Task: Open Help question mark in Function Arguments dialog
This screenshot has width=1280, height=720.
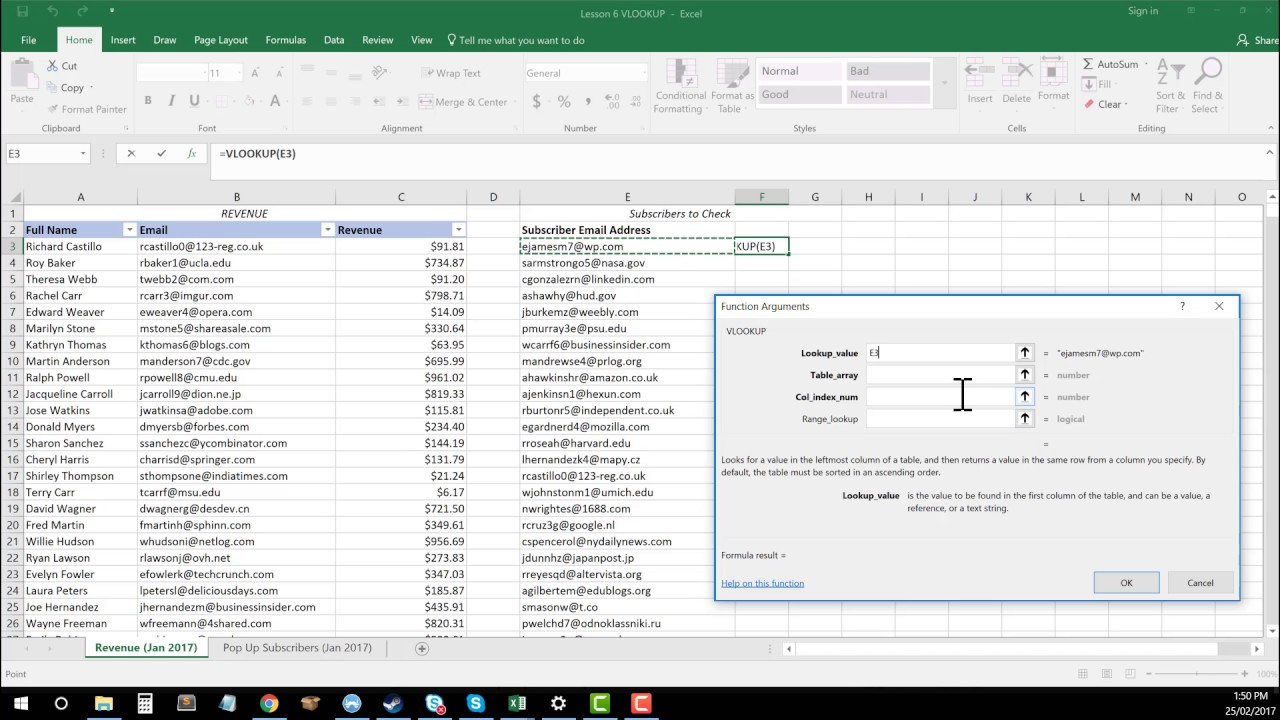Action: [1182, 306]
